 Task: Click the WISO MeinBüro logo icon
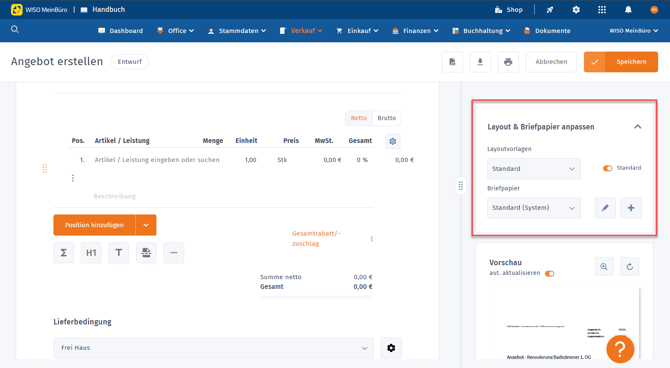point(17,9)
